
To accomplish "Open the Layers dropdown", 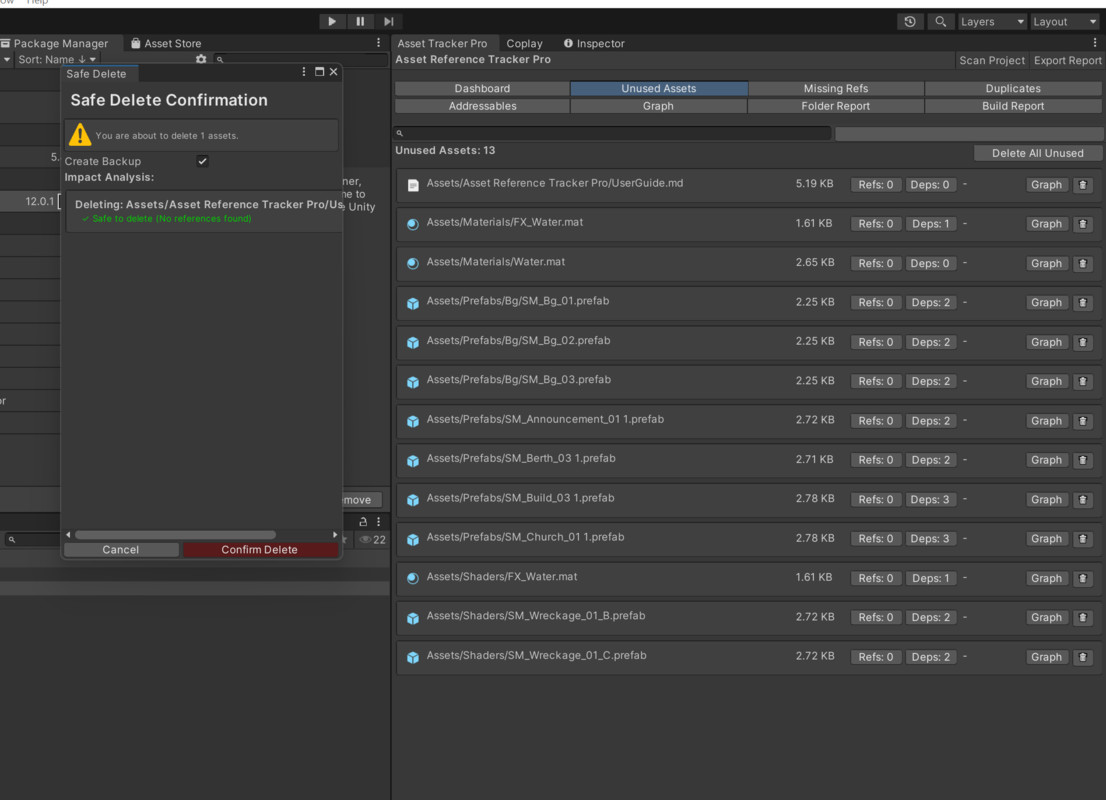I will coord(992,20).
